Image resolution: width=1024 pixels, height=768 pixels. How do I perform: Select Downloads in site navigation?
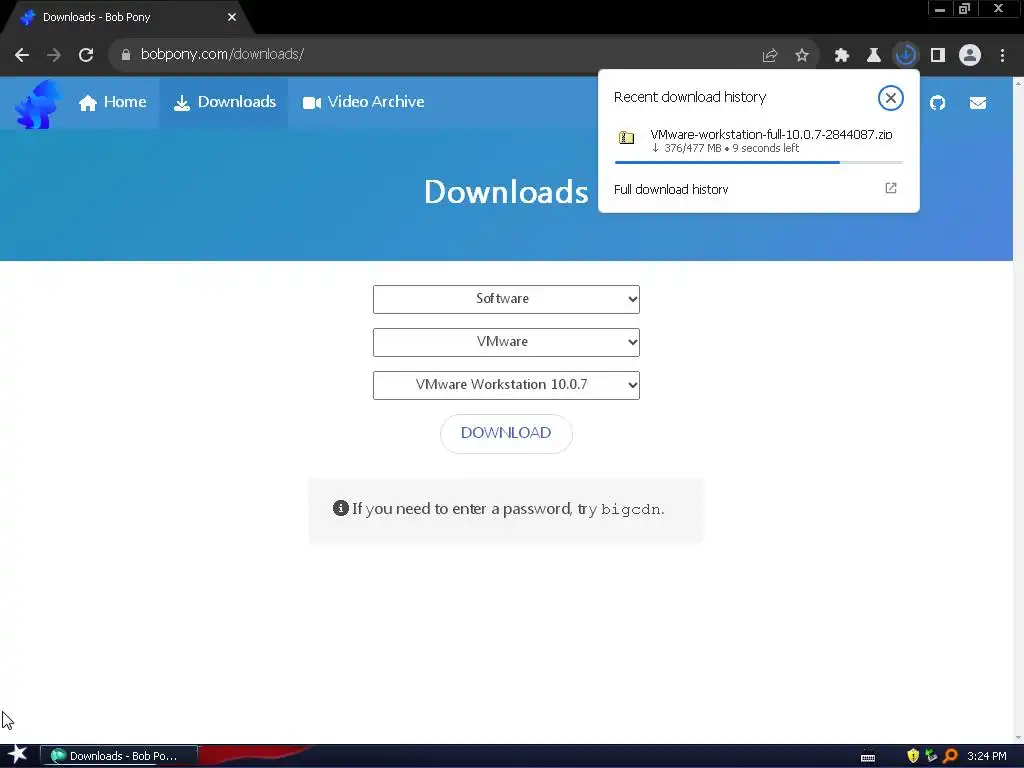coord(225,102)
